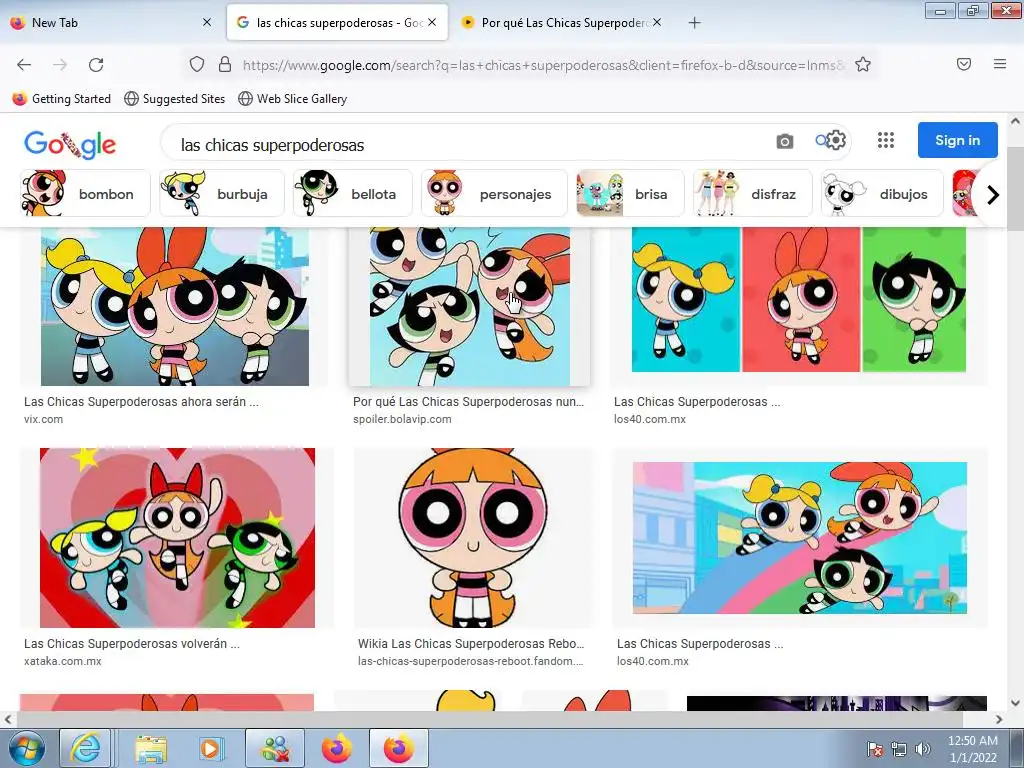The height and width of the screenshot is (768, 1024).
Task: Click the Google doodle logo
Action: point(70,144)
